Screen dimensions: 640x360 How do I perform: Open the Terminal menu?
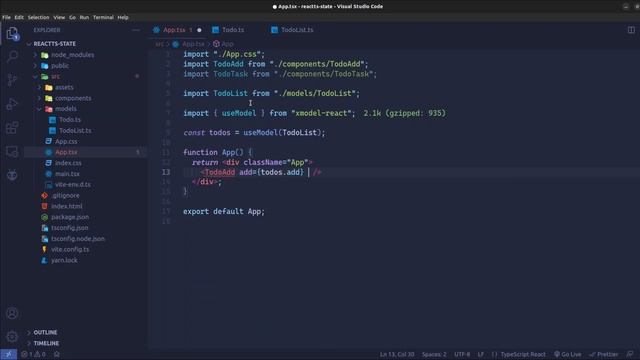[x=103, y=18]
